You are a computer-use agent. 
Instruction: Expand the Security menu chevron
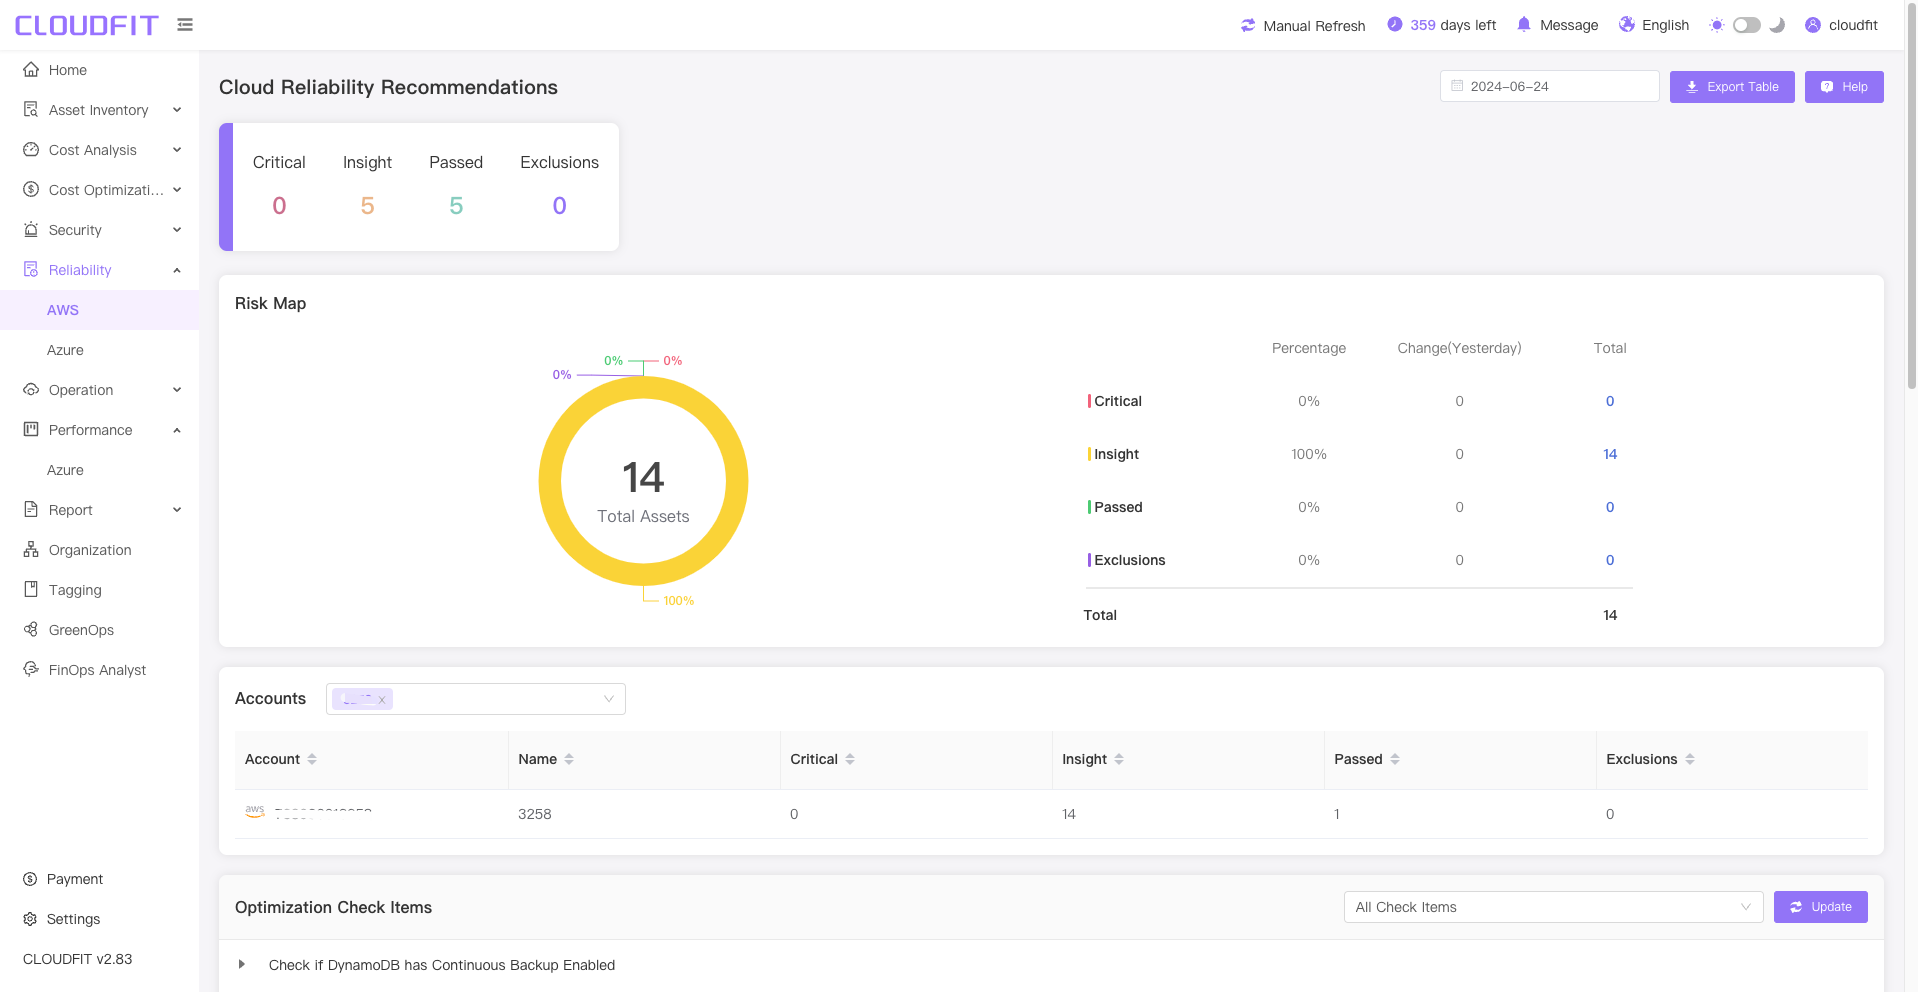(177, 230)
